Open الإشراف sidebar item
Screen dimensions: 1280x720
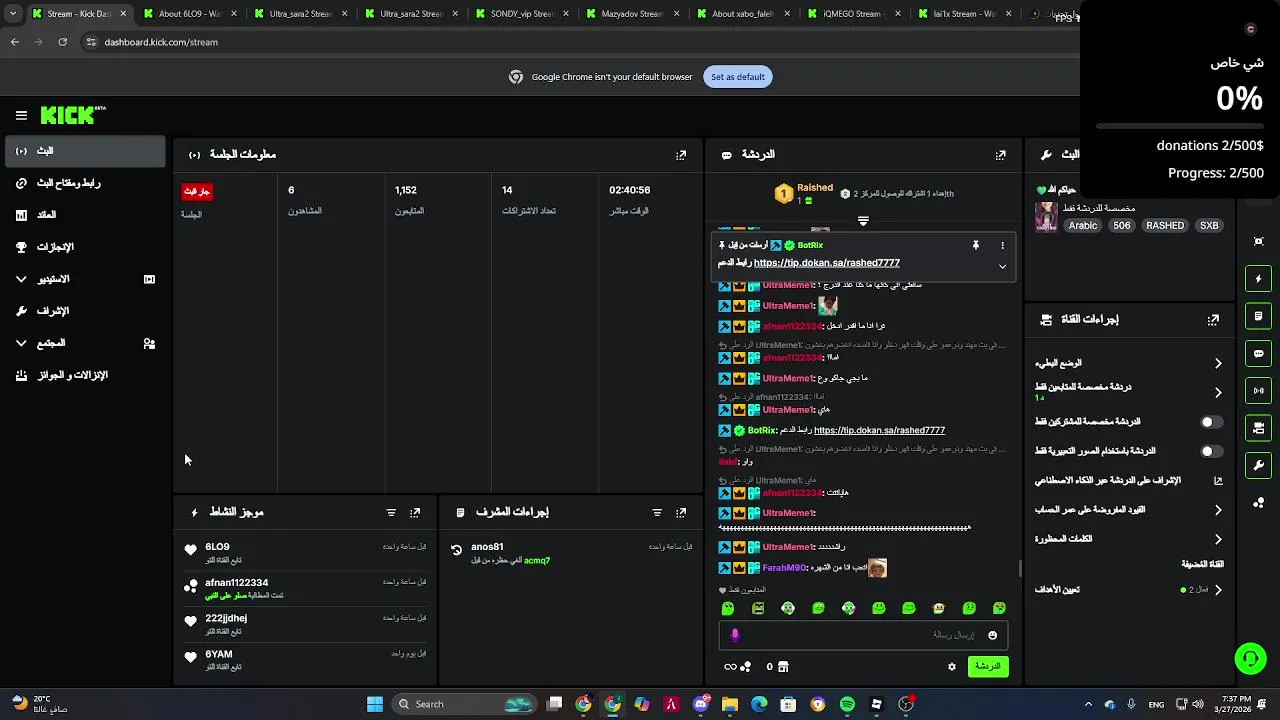pos(85,311)
